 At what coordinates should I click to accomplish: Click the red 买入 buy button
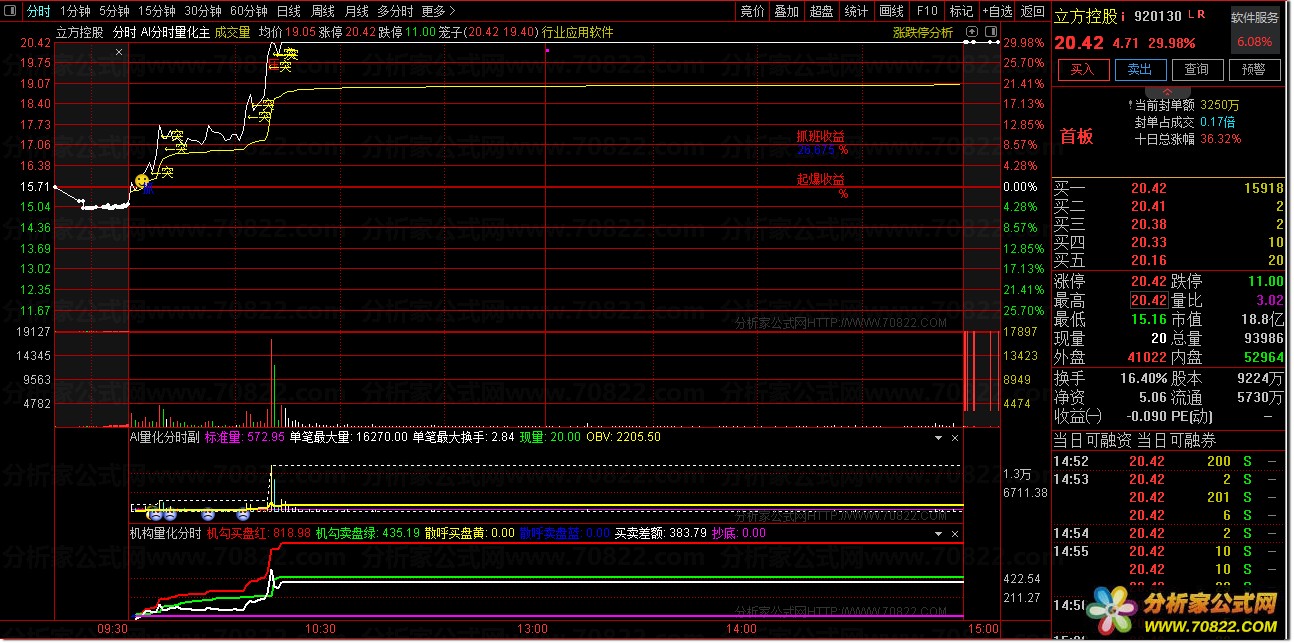point(1083,69)
